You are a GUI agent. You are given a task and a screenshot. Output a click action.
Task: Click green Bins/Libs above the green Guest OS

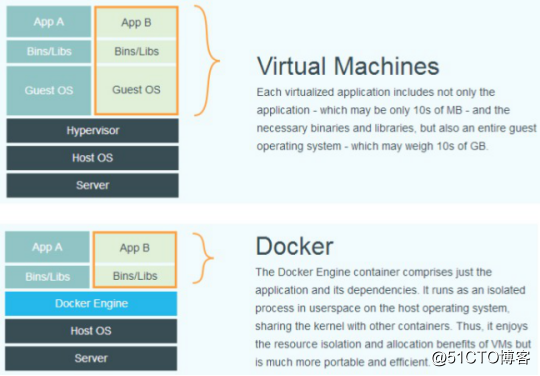[136, 52]
